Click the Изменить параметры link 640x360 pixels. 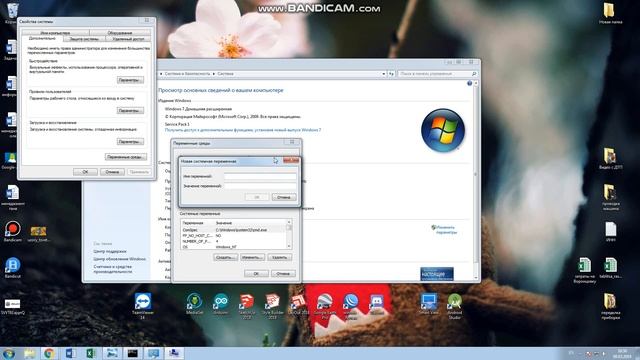(446, 230)
